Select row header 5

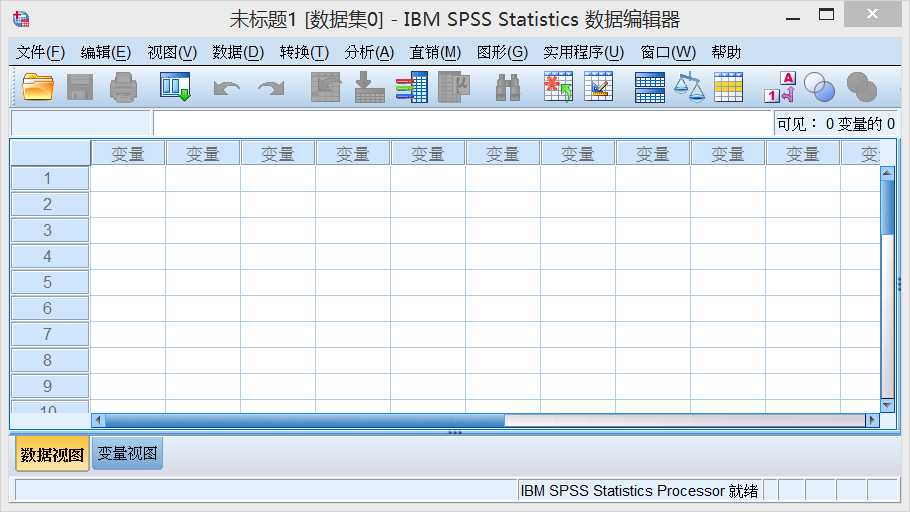point(50,282)
